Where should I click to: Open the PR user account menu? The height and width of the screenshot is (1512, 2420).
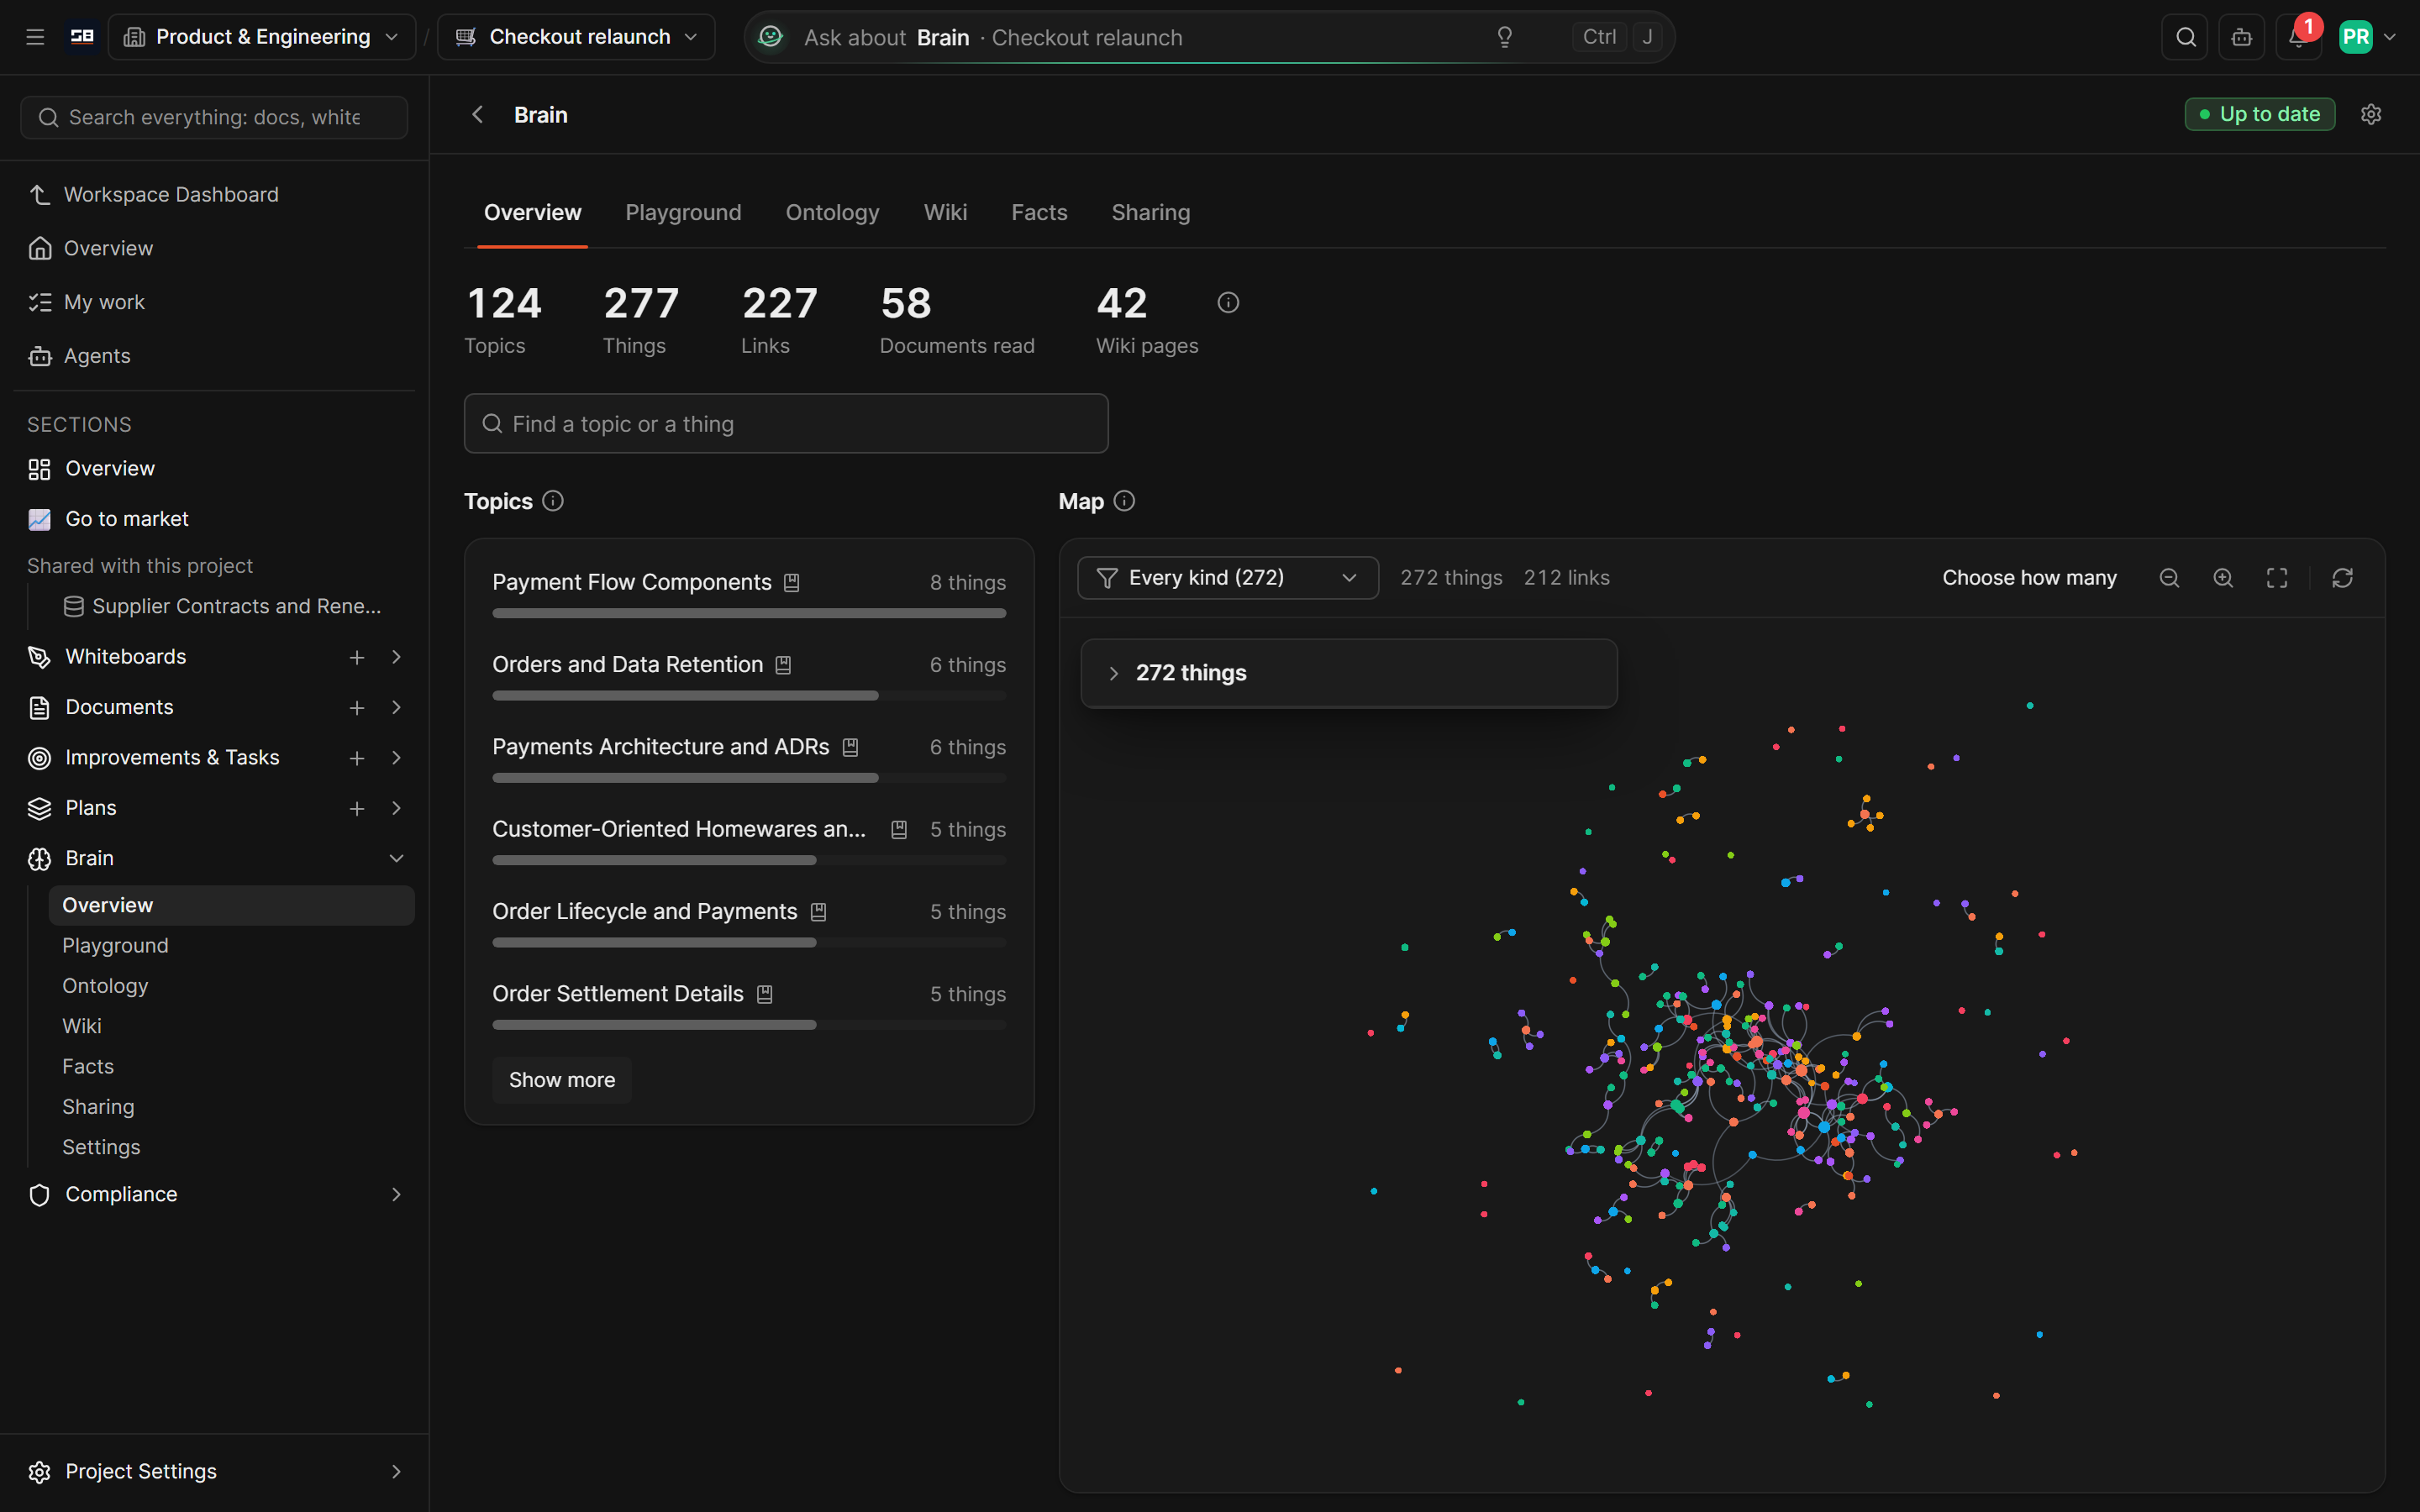(x=2366, y=37)
